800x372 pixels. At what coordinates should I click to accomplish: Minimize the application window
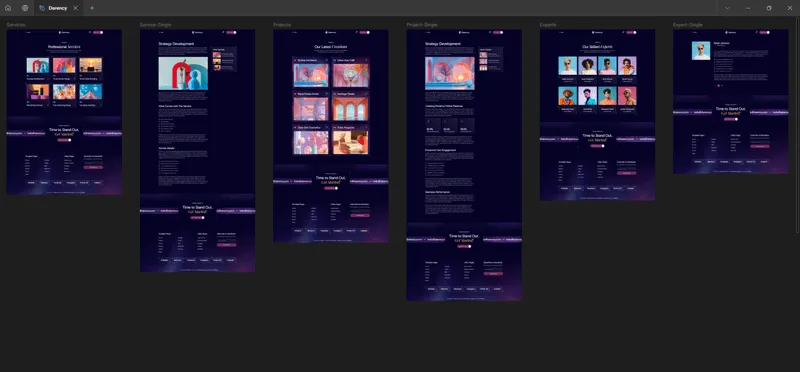(748, 8)
